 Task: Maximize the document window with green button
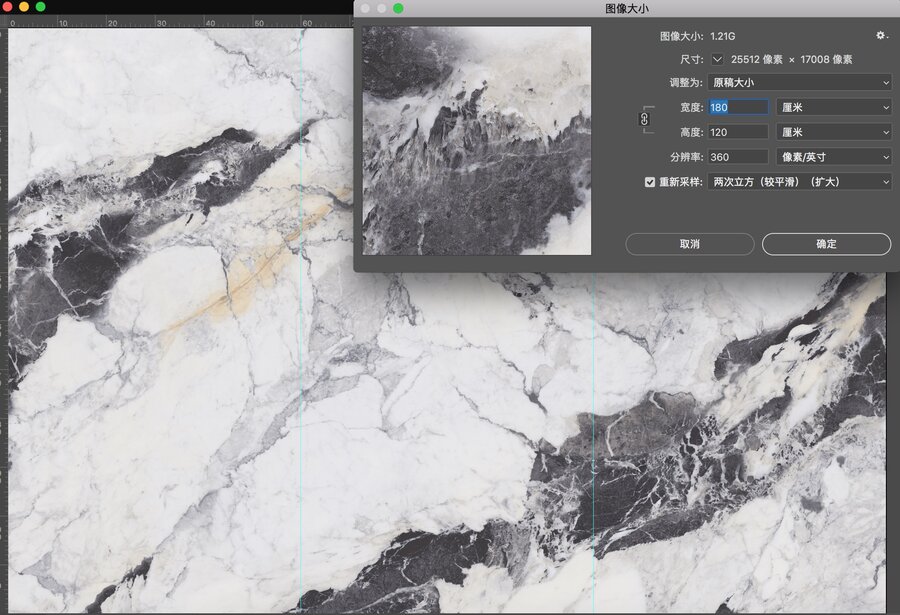pyautogui.click(x=40, y=7)
